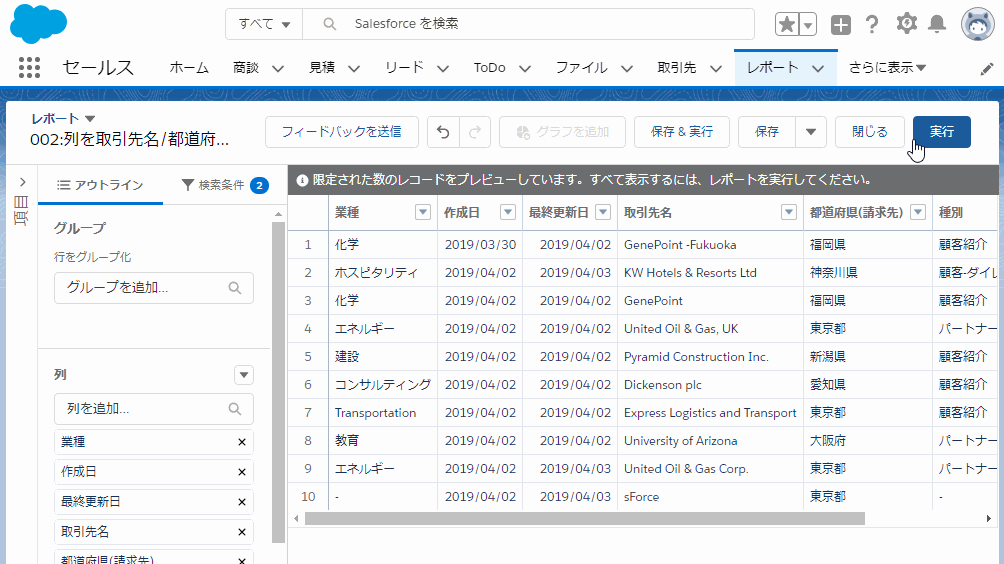Open the すべて search scope dropdown
This screenshot has height=564, width=1004.
(x=264, y=24)
